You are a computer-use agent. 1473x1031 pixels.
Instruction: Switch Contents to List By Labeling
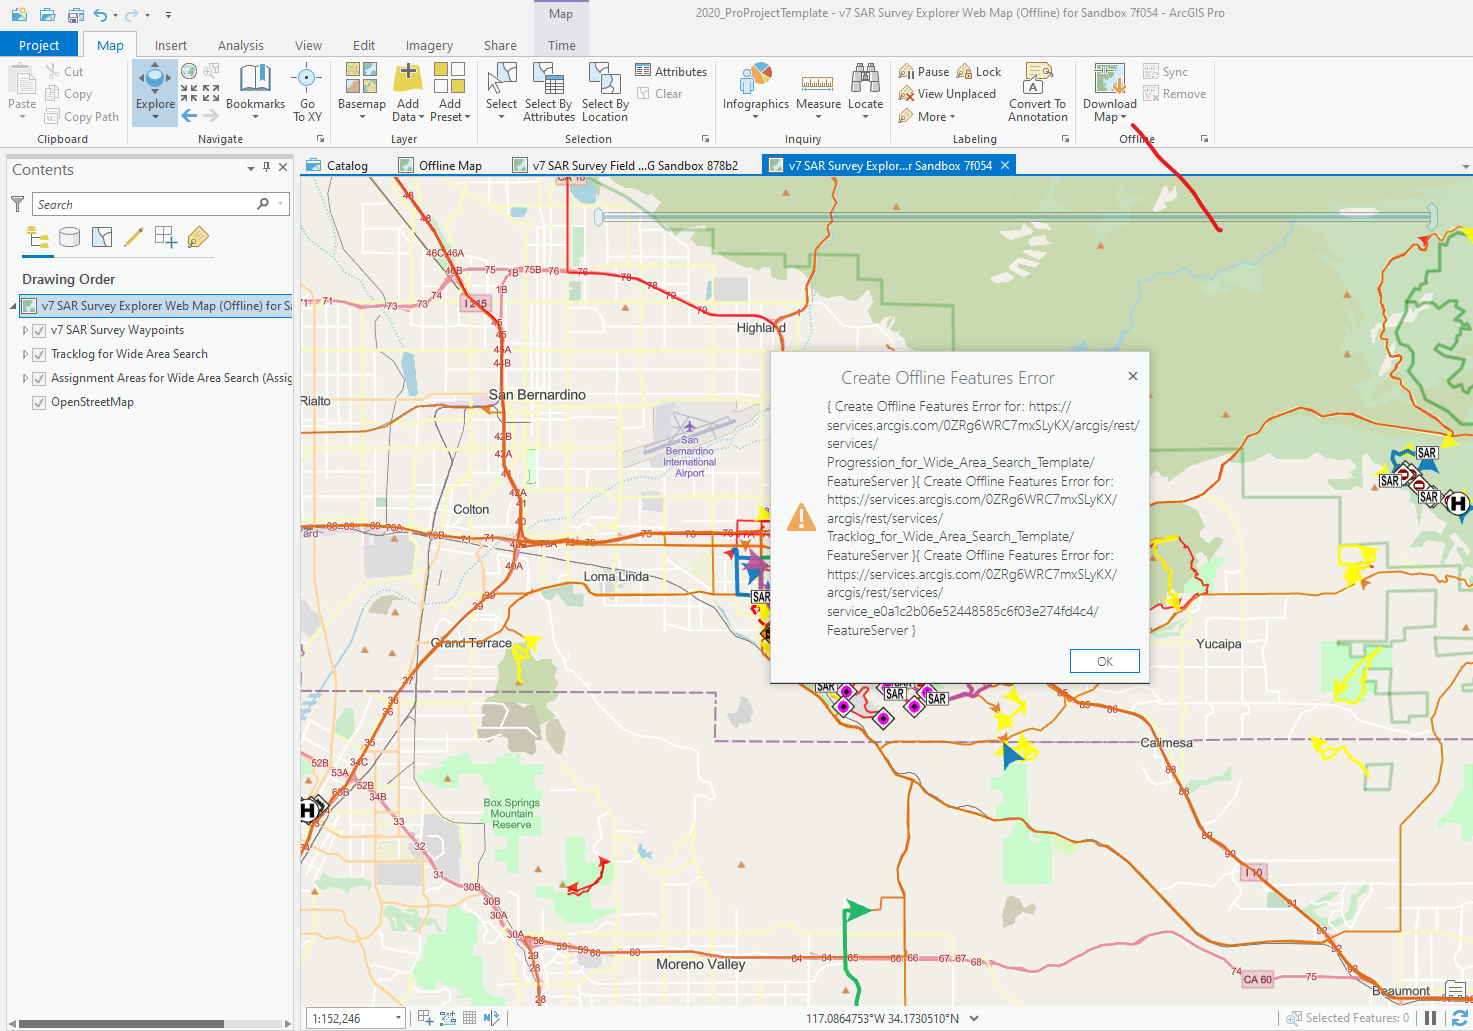[198, 237]
